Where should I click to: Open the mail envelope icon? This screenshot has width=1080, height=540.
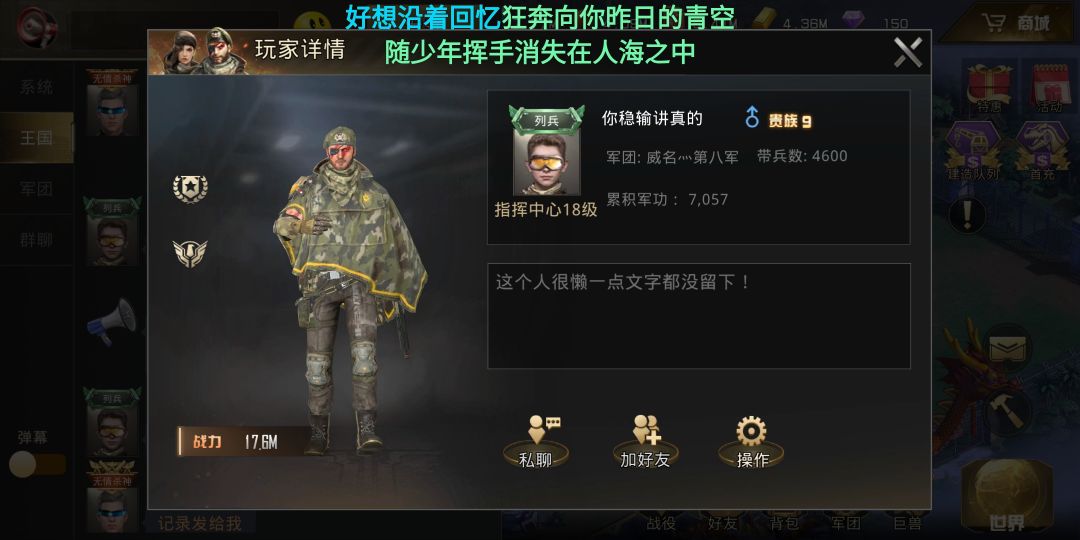coord(1008,349)
